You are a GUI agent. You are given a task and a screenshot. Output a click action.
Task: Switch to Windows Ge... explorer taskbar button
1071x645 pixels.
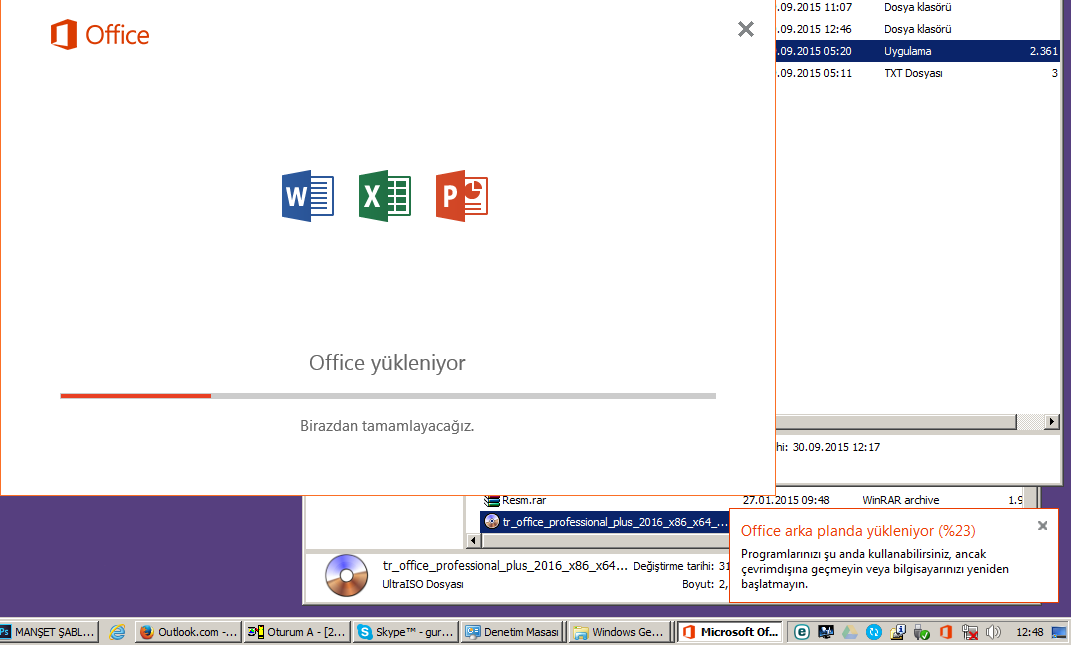(620, 632)
